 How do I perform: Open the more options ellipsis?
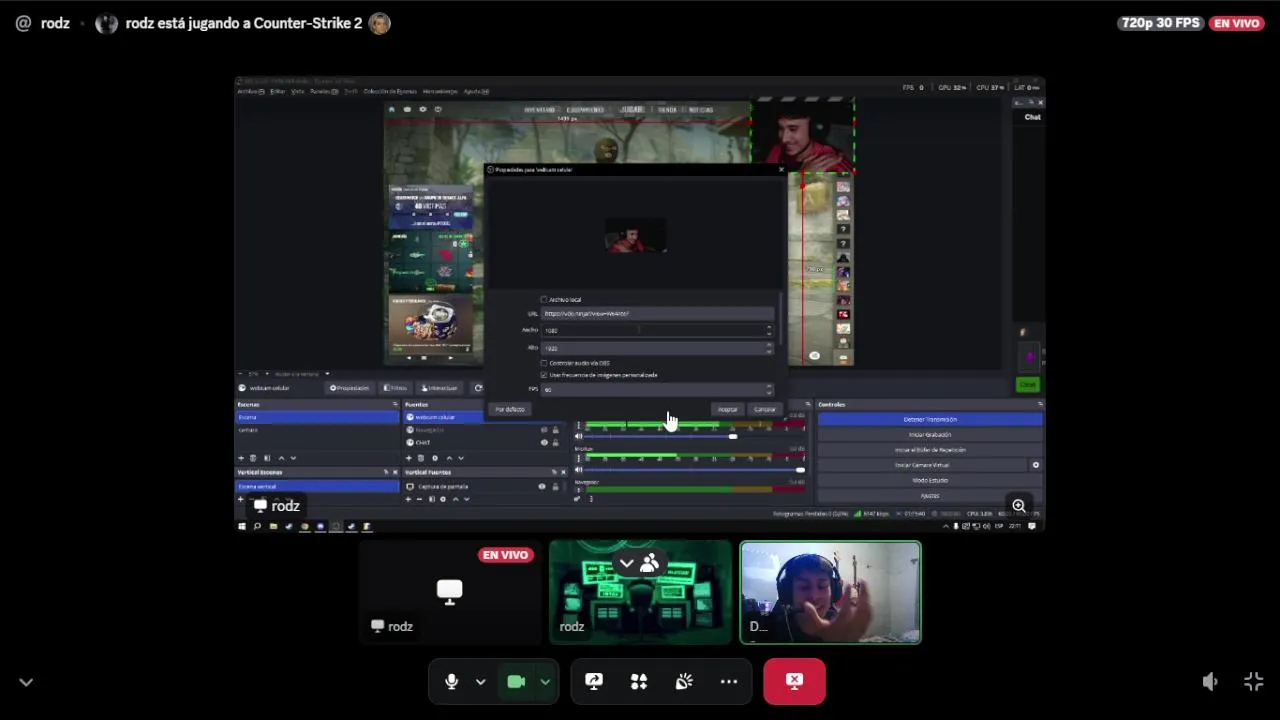coord(729,682)
